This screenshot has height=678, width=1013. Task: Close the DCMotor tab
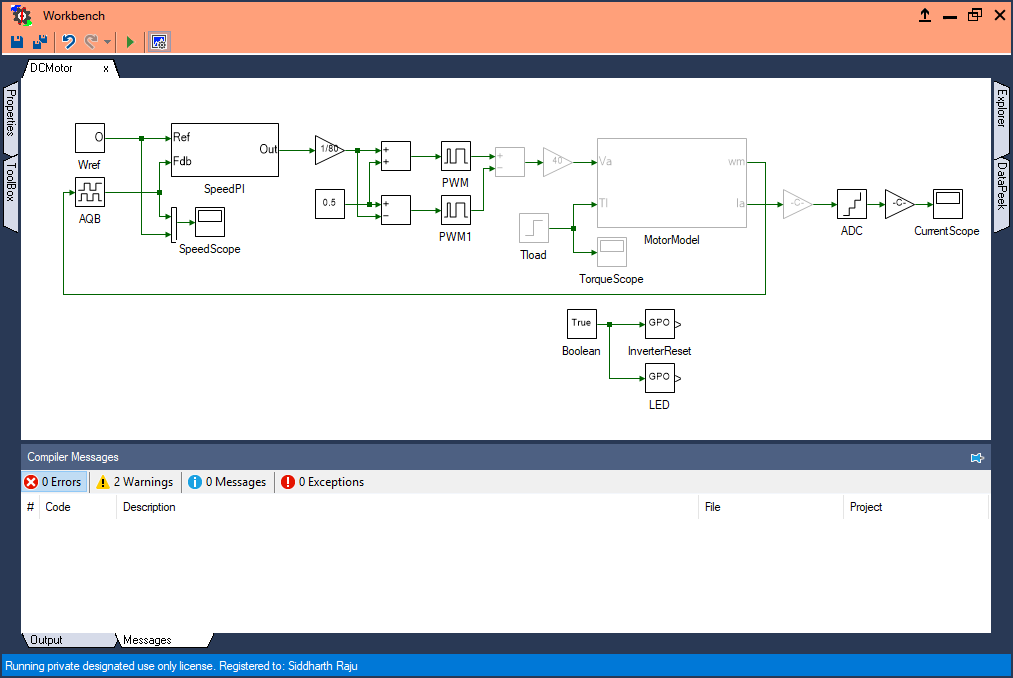[x=106, y=69]
